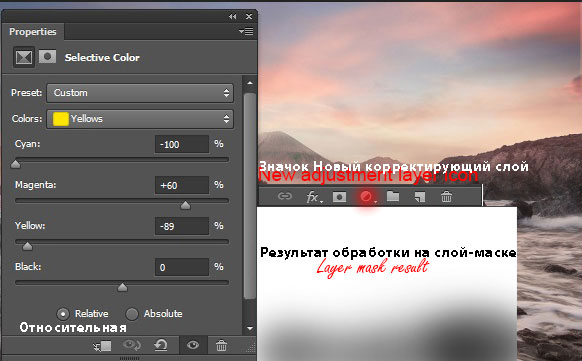The height and width of the screenshot is (361, 582).
Task: Click the link layers icon
Action: pyautogui.click(x=285, y=196)
